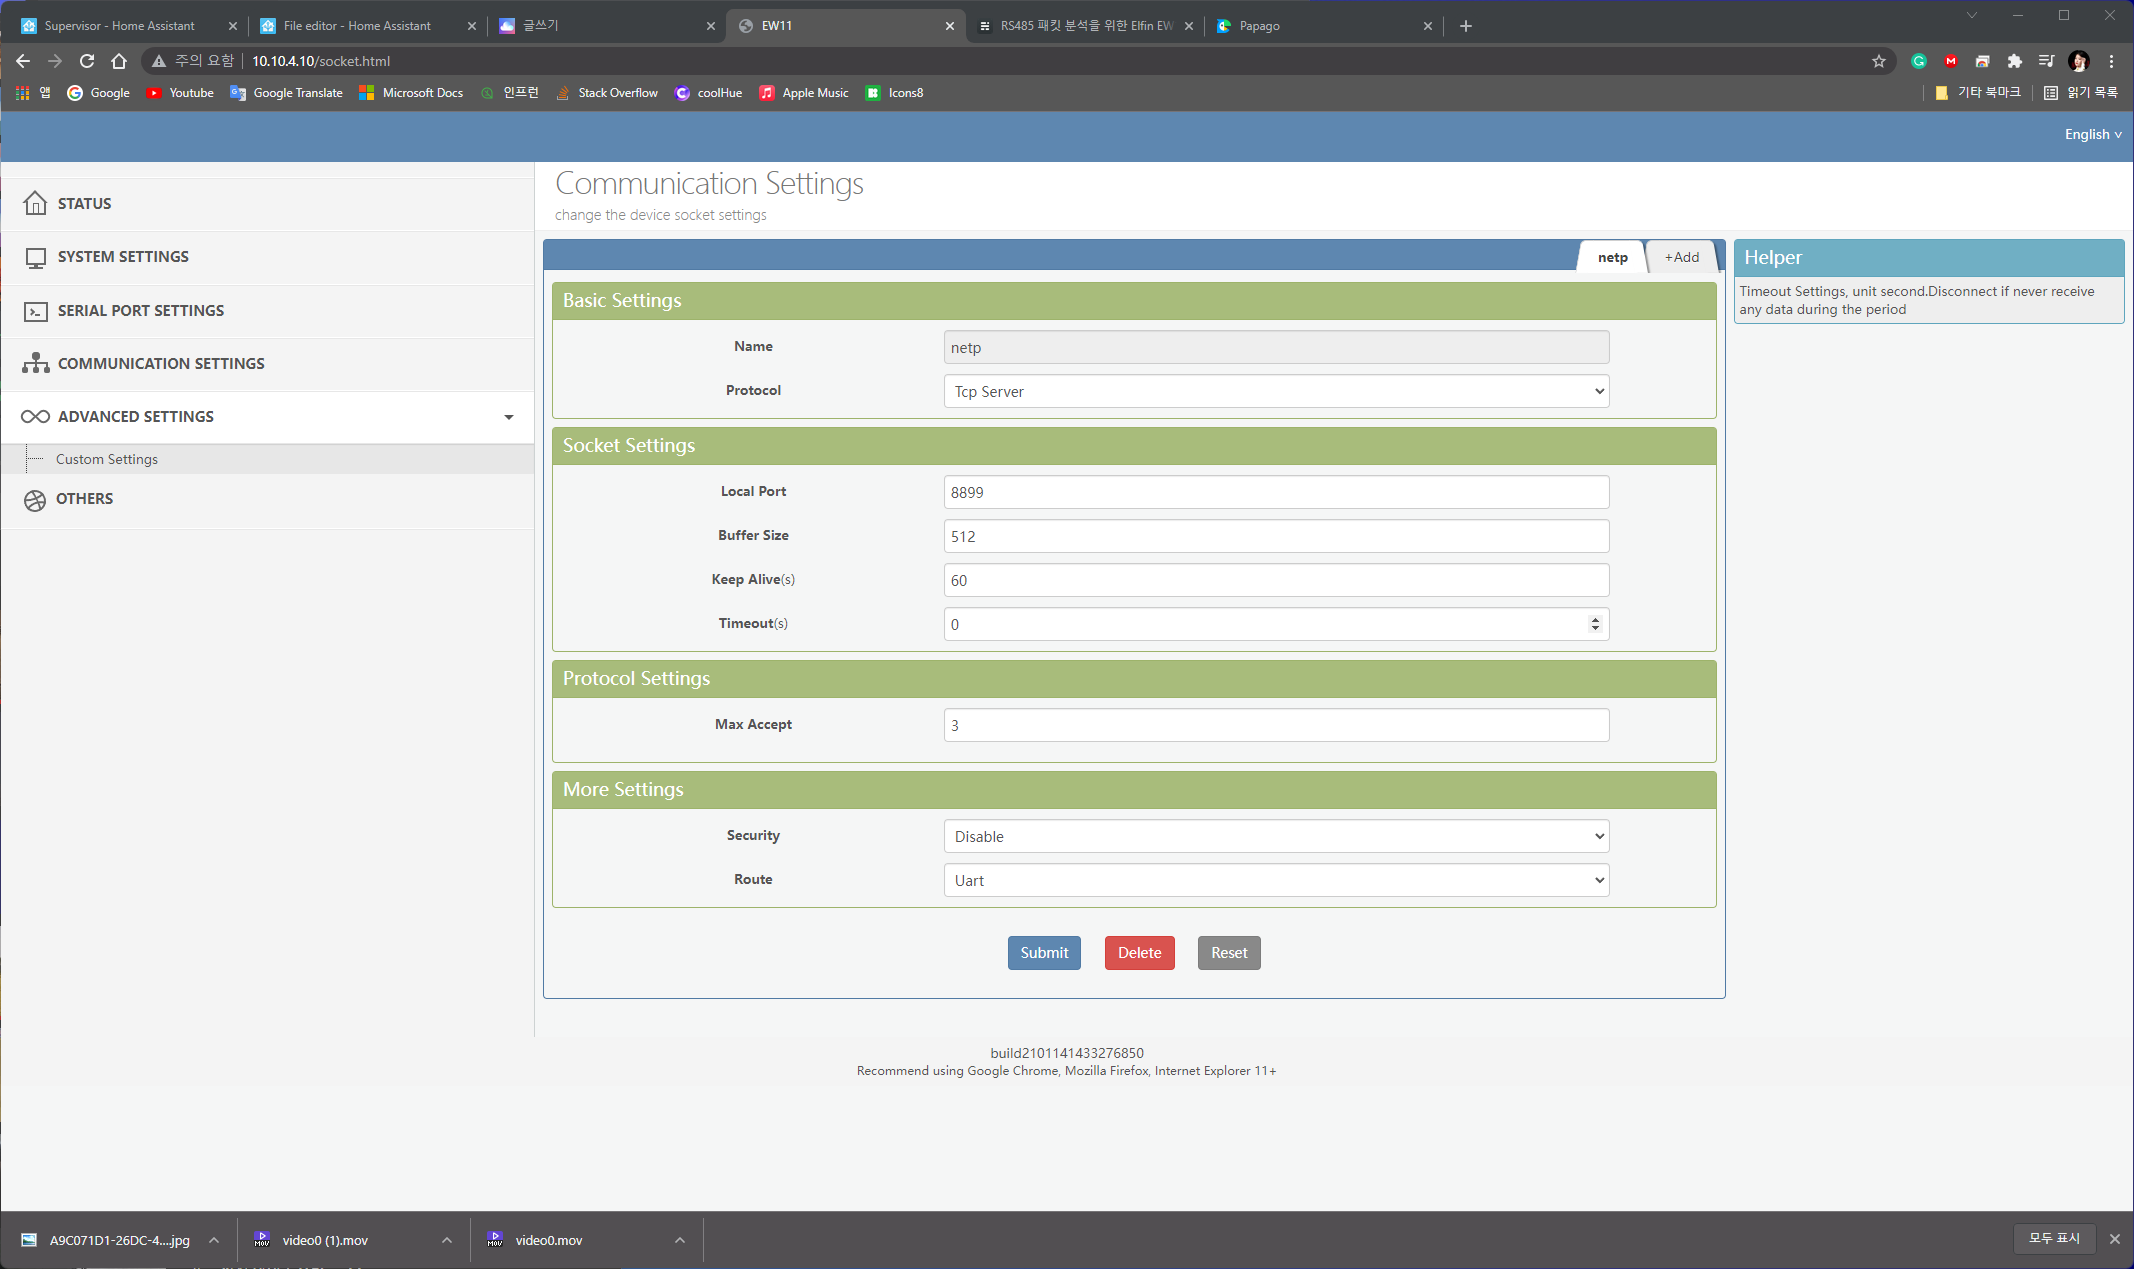Click the Serial Port Settings terminal icon

pyautogui.click(x=36, y=312)
